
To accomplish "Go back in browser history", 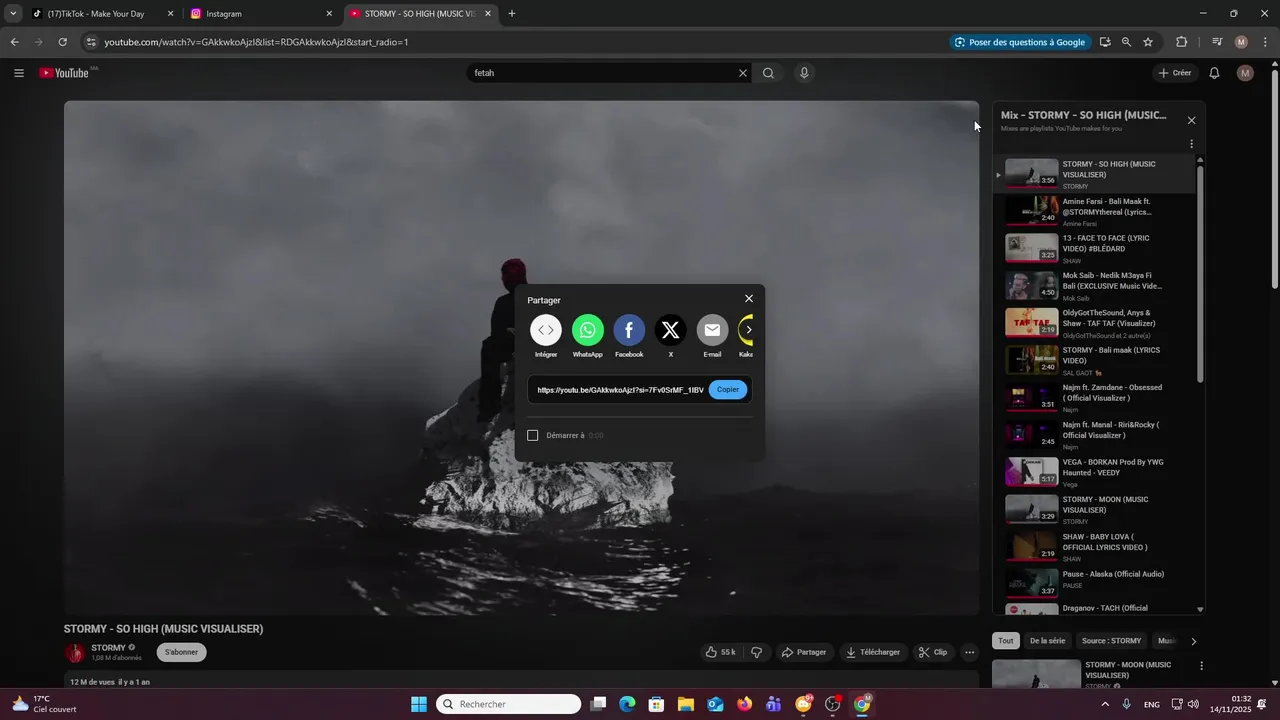I will pyautogui.click(x=14, y=42).
